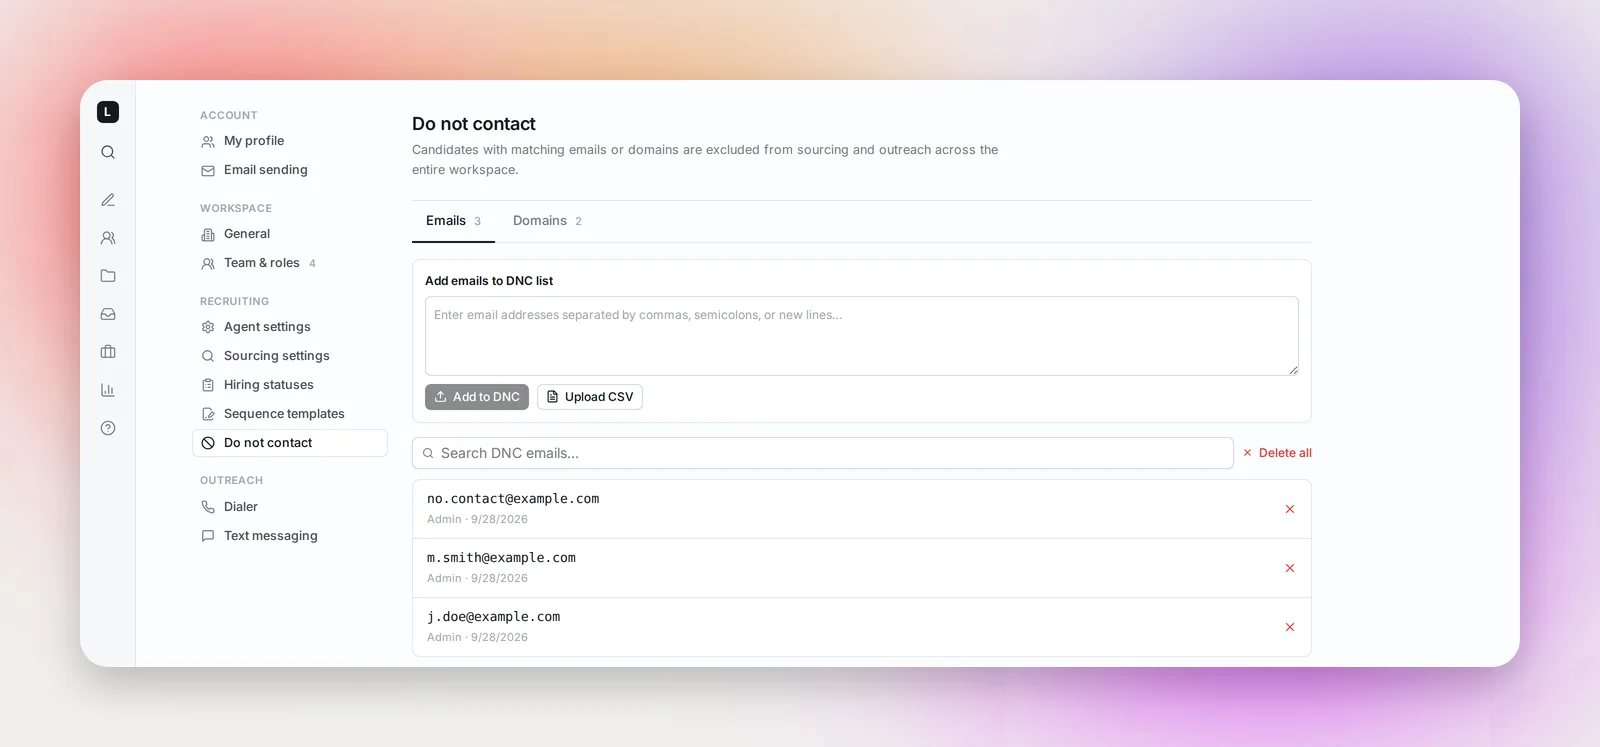Open Hiring statuses page
The image size is (1600, 747).
click(x=289, y=385)
